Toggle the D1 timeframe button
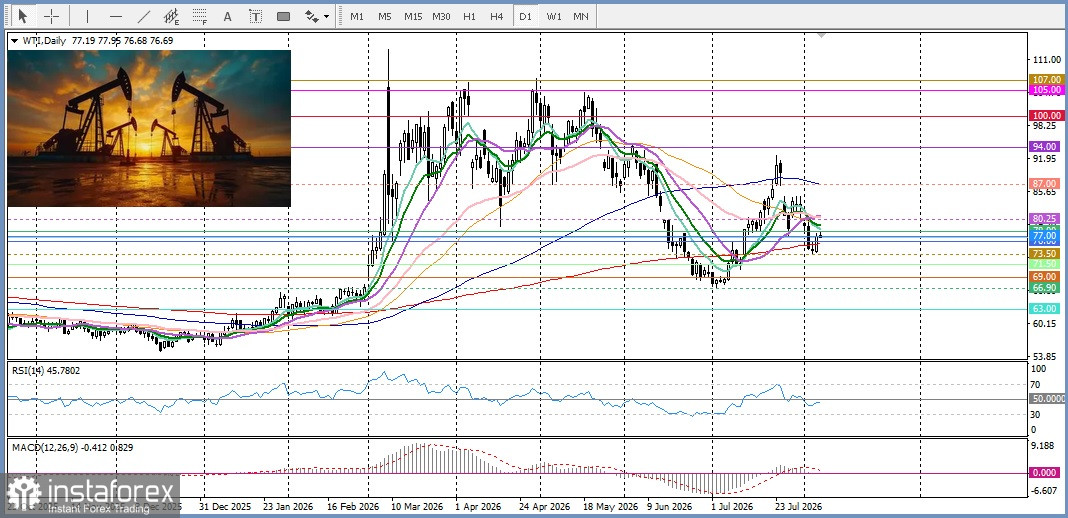Screen dimensions: 1068x518 tap(524, 16)
